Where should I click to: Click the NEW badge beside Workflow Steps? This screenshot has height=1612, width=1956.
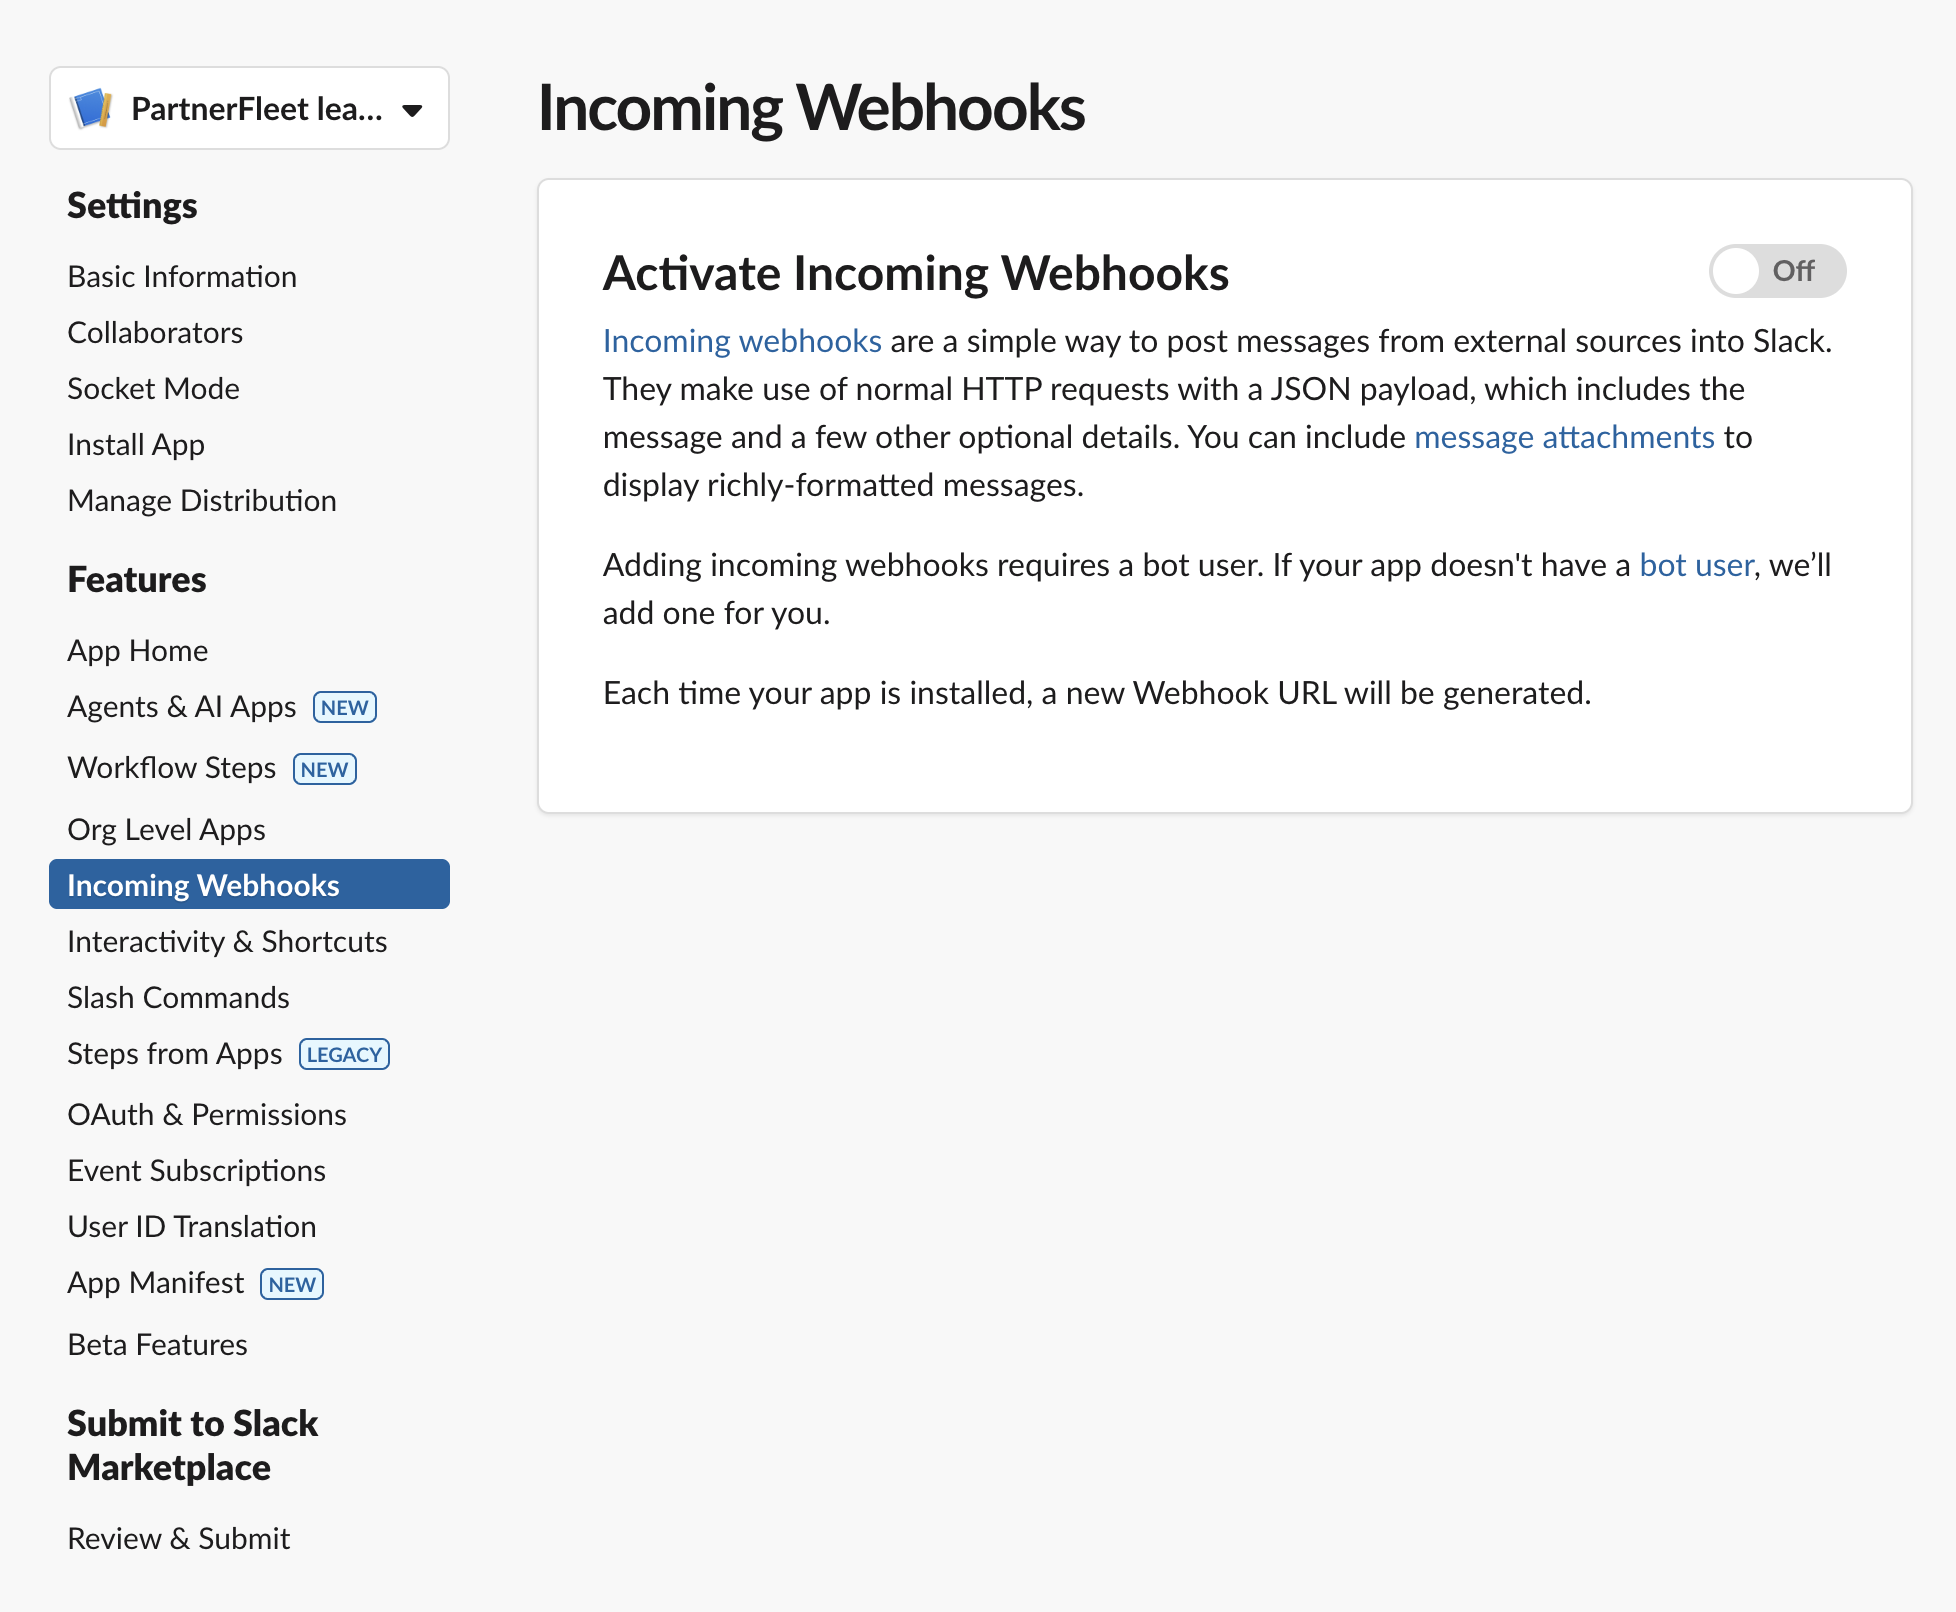click(x=325, y=769)
